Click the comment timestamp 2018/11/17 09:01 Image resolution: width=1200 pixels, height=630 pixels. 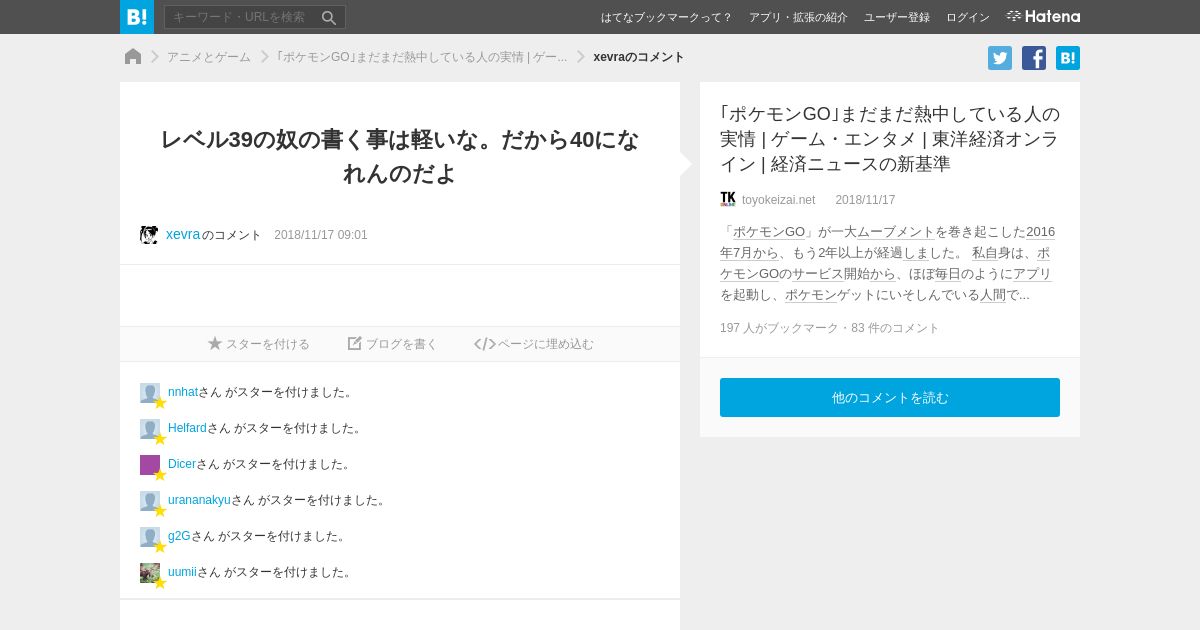click(x=321, y=235)
